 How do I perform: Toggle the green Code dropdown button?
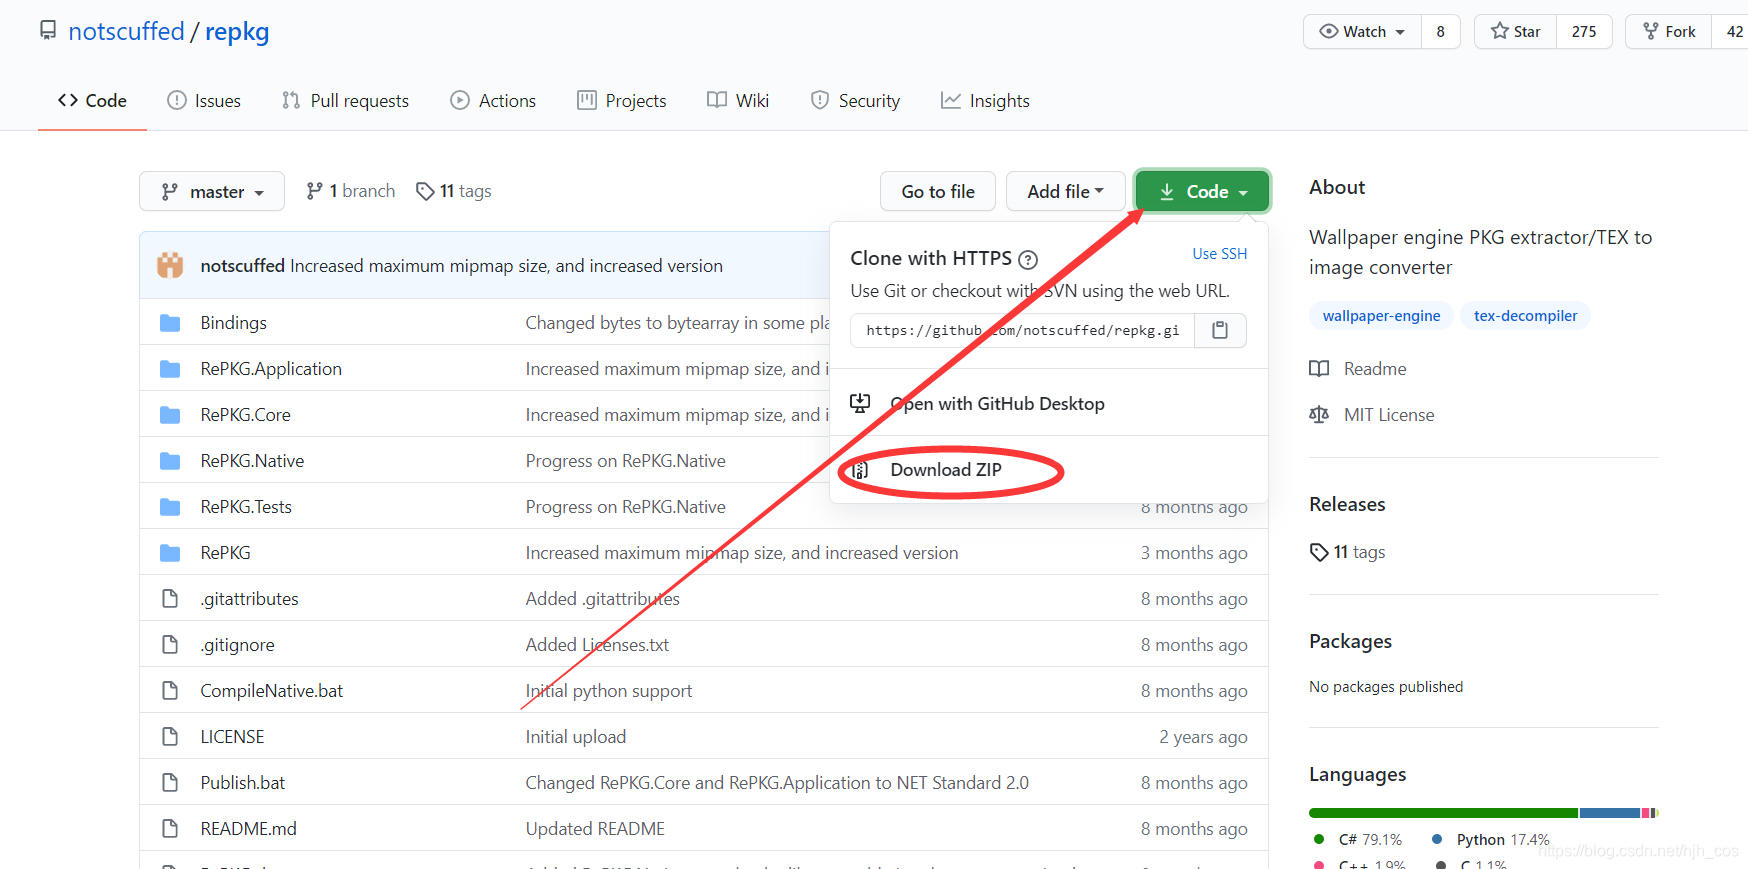(x=1202, y=191)
